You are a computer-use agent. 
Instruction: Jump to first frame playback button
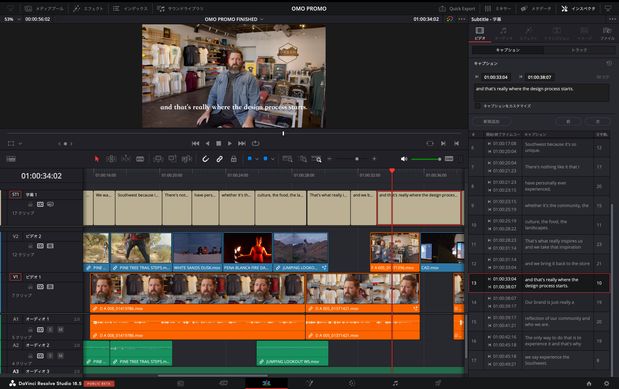coord(195,143)
